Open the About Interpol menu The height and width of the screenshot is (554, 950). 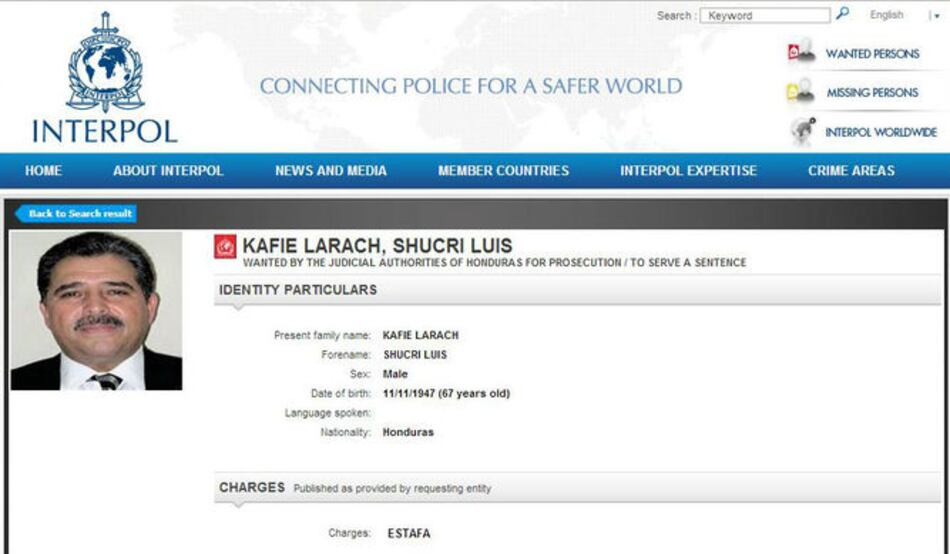click(x=168, y=171)
